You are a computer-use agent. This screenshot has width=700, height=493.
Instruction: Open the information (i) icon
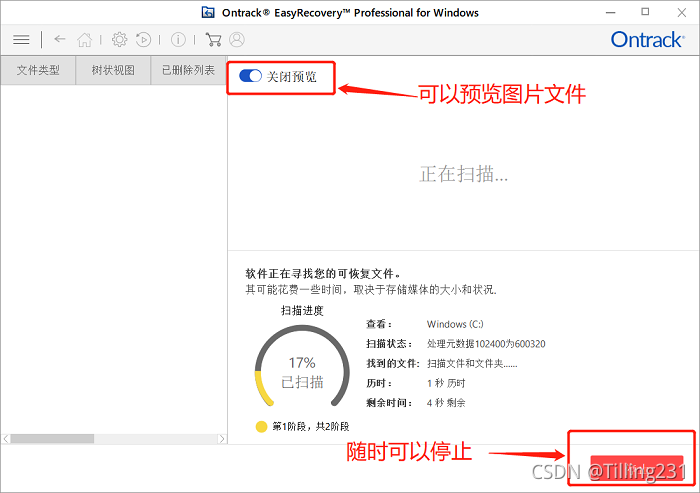[x=178, y=40]
